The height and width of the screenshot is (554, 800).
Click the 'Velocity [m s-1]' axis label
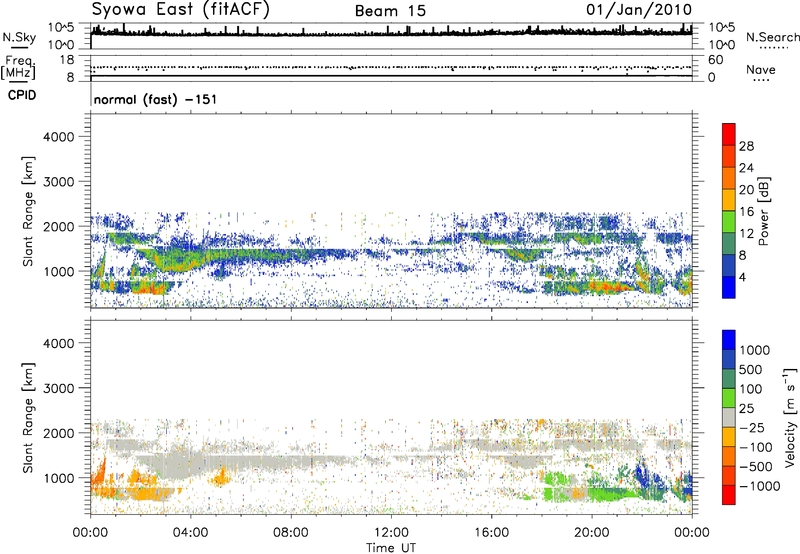pyautogui.click(x=790, y=417)
